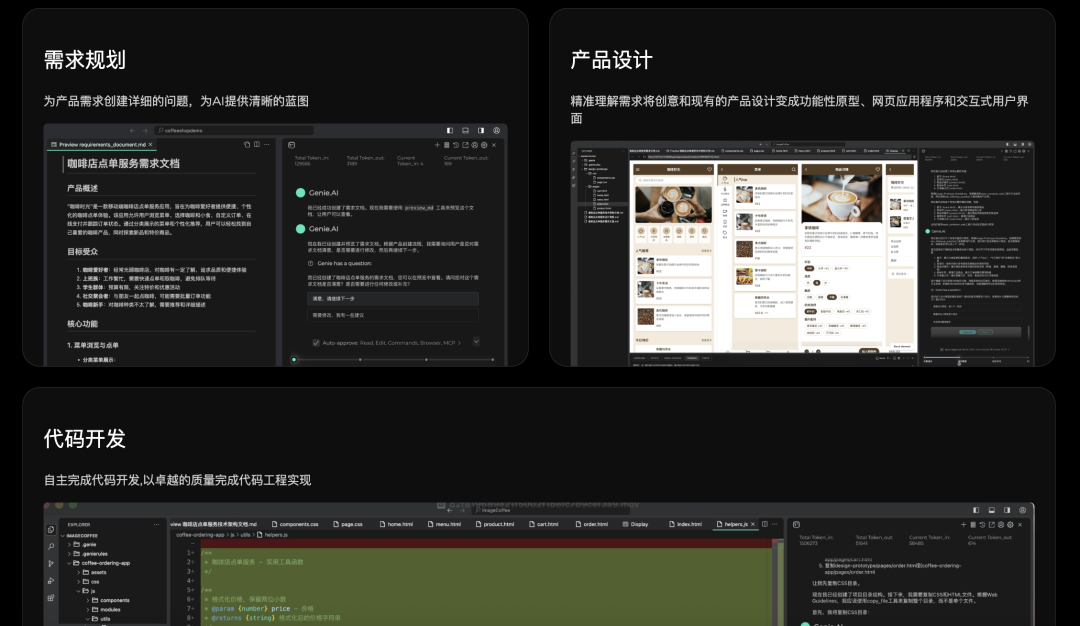Switch to page.css tab
Screen dimensions: 1080x626
pos(348,524)
